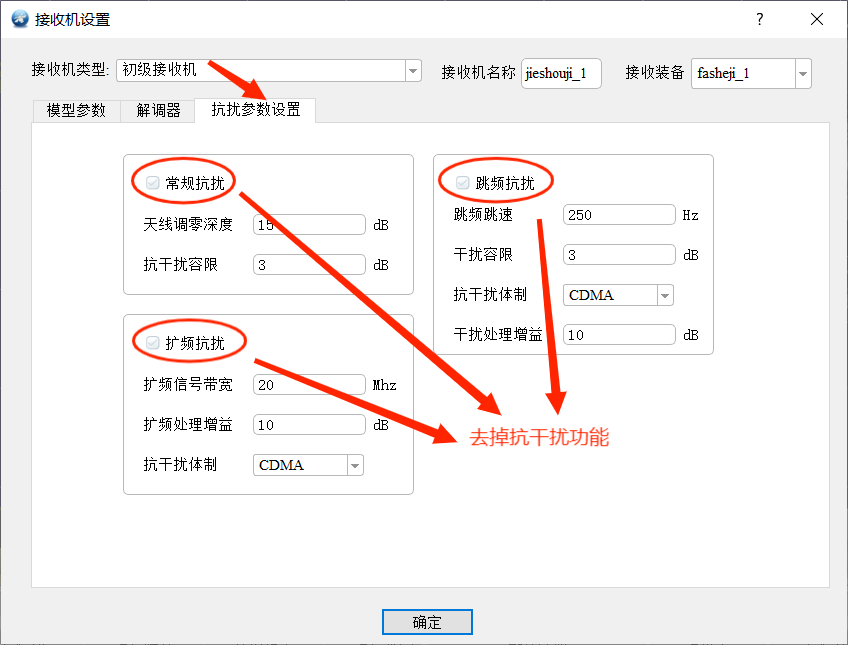Expand 抗干扰体制 dropdown in 跳频抗扰 group

tap(665, 295)
